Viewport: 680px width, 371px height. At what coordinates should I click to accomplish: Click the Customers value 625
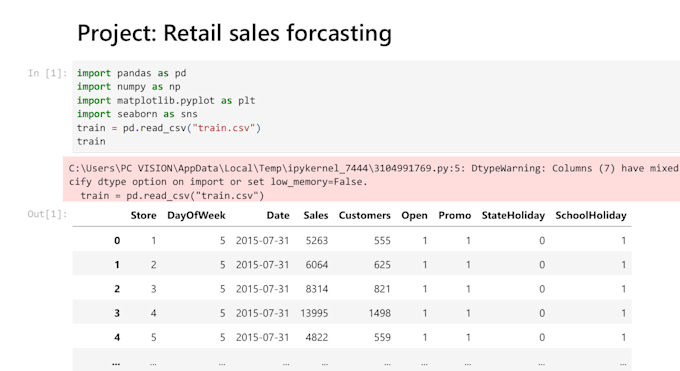pos(382,265)
